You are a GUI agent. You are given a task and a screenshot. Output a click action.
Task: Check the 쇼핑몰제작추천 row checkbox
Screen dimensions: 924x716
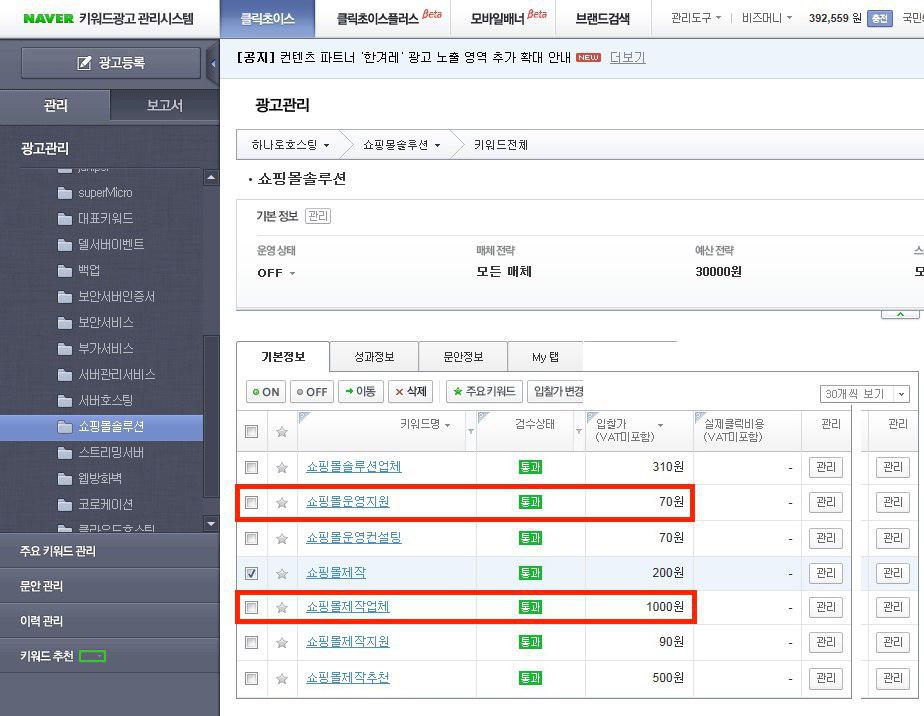pyautogui.click(x=252, y=679)
